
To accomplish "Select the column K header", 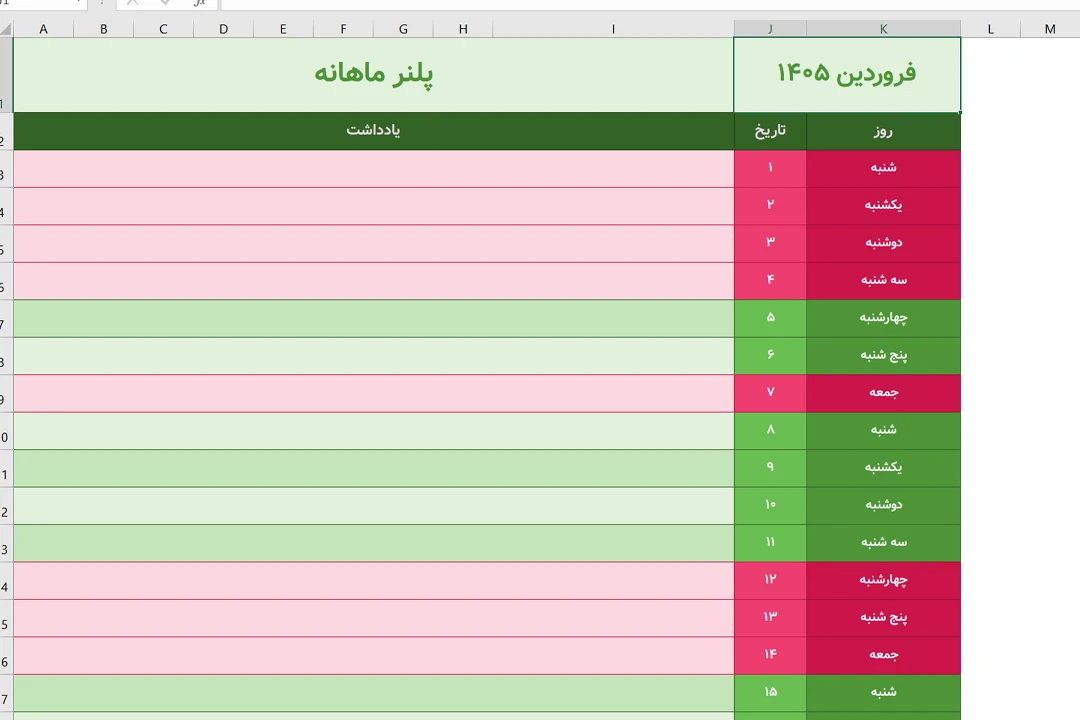I will pyautogui.click(x=883, y=29).
